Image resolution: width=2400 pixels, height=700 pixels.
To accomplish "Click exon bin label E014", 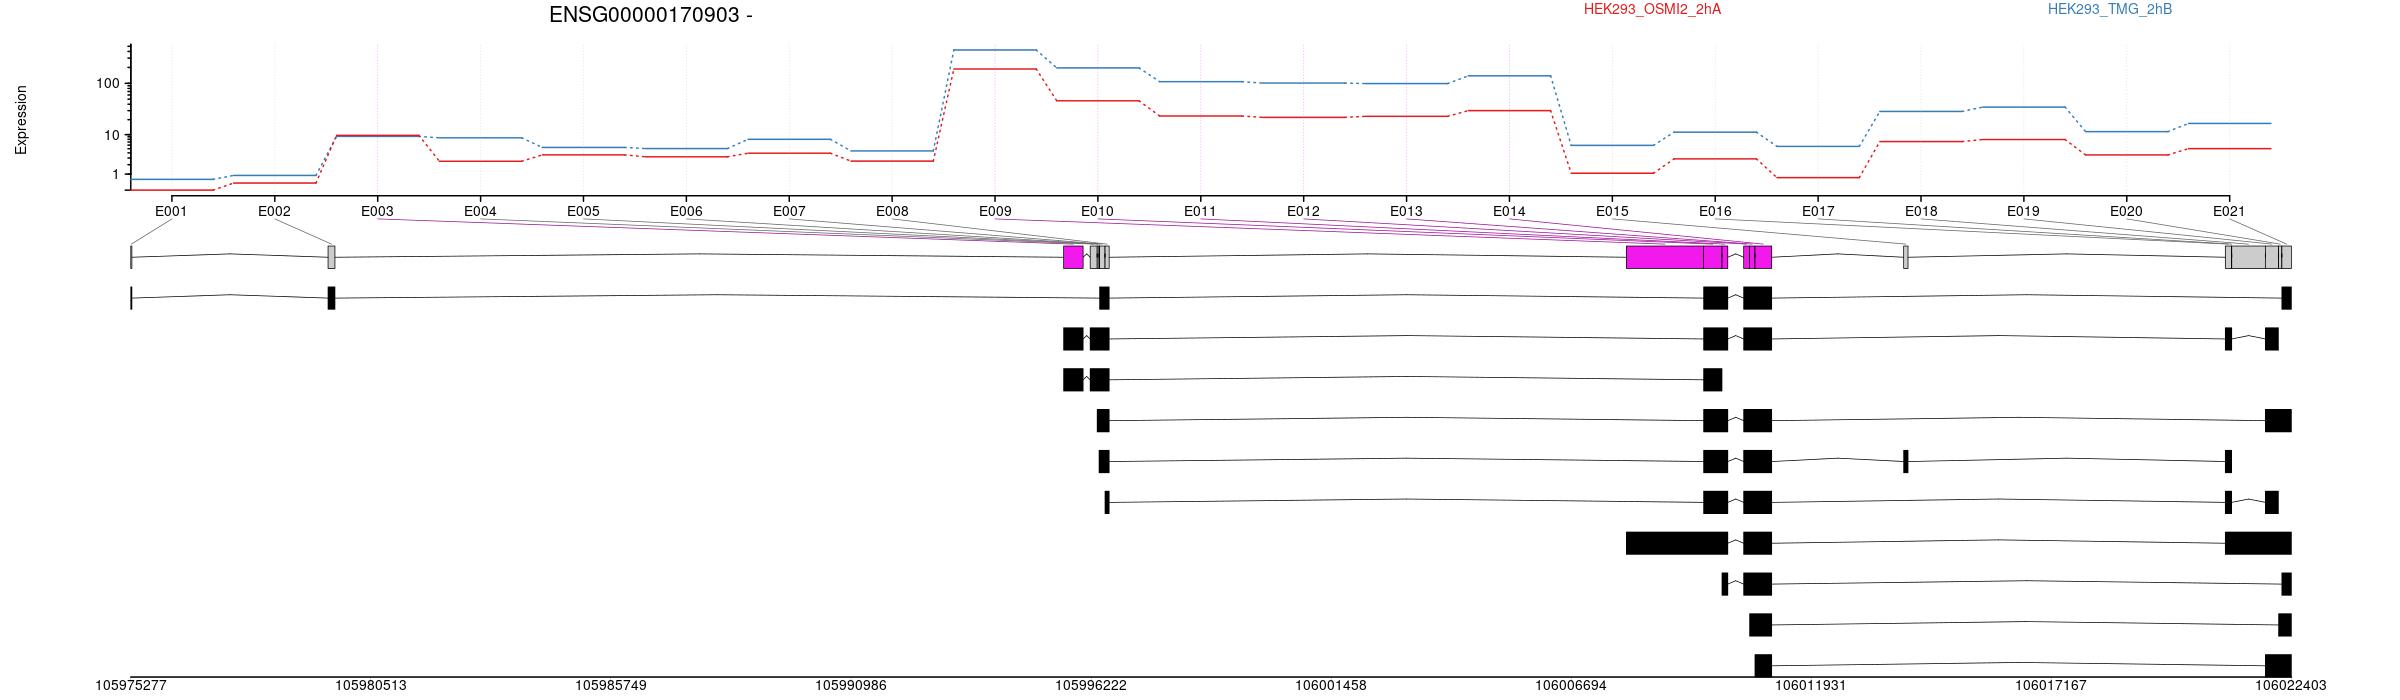I will [x=1509, y=211].
